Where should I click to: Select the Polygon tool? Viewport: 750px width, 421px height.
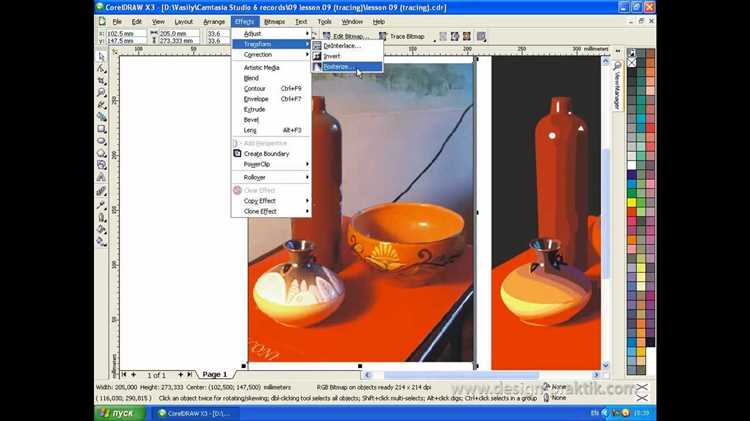click(101, 153)
